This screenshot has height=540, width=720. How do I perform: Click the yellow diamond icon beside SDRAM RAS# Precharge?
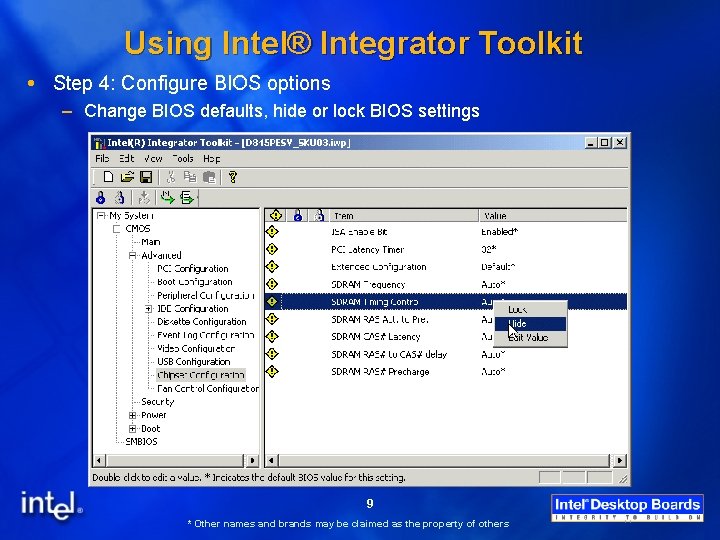tap(272, 371)
